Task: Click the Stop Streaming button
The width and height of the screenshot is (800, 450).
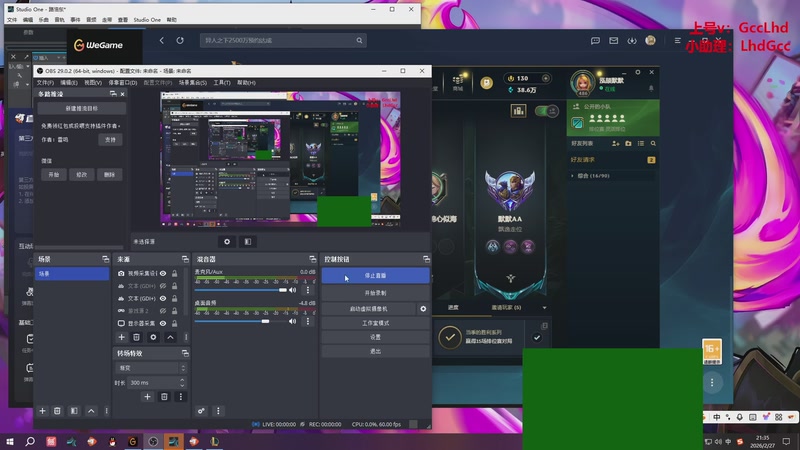Action: coord(376,276)
